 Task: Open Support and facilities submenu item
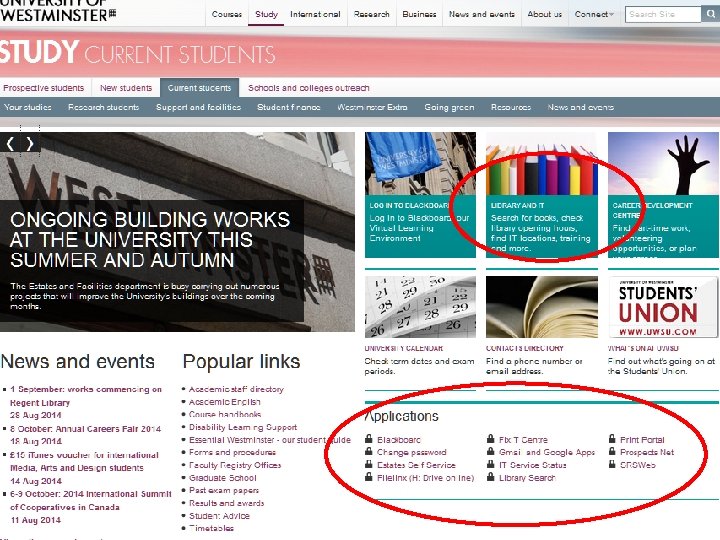tap(198, 107)
